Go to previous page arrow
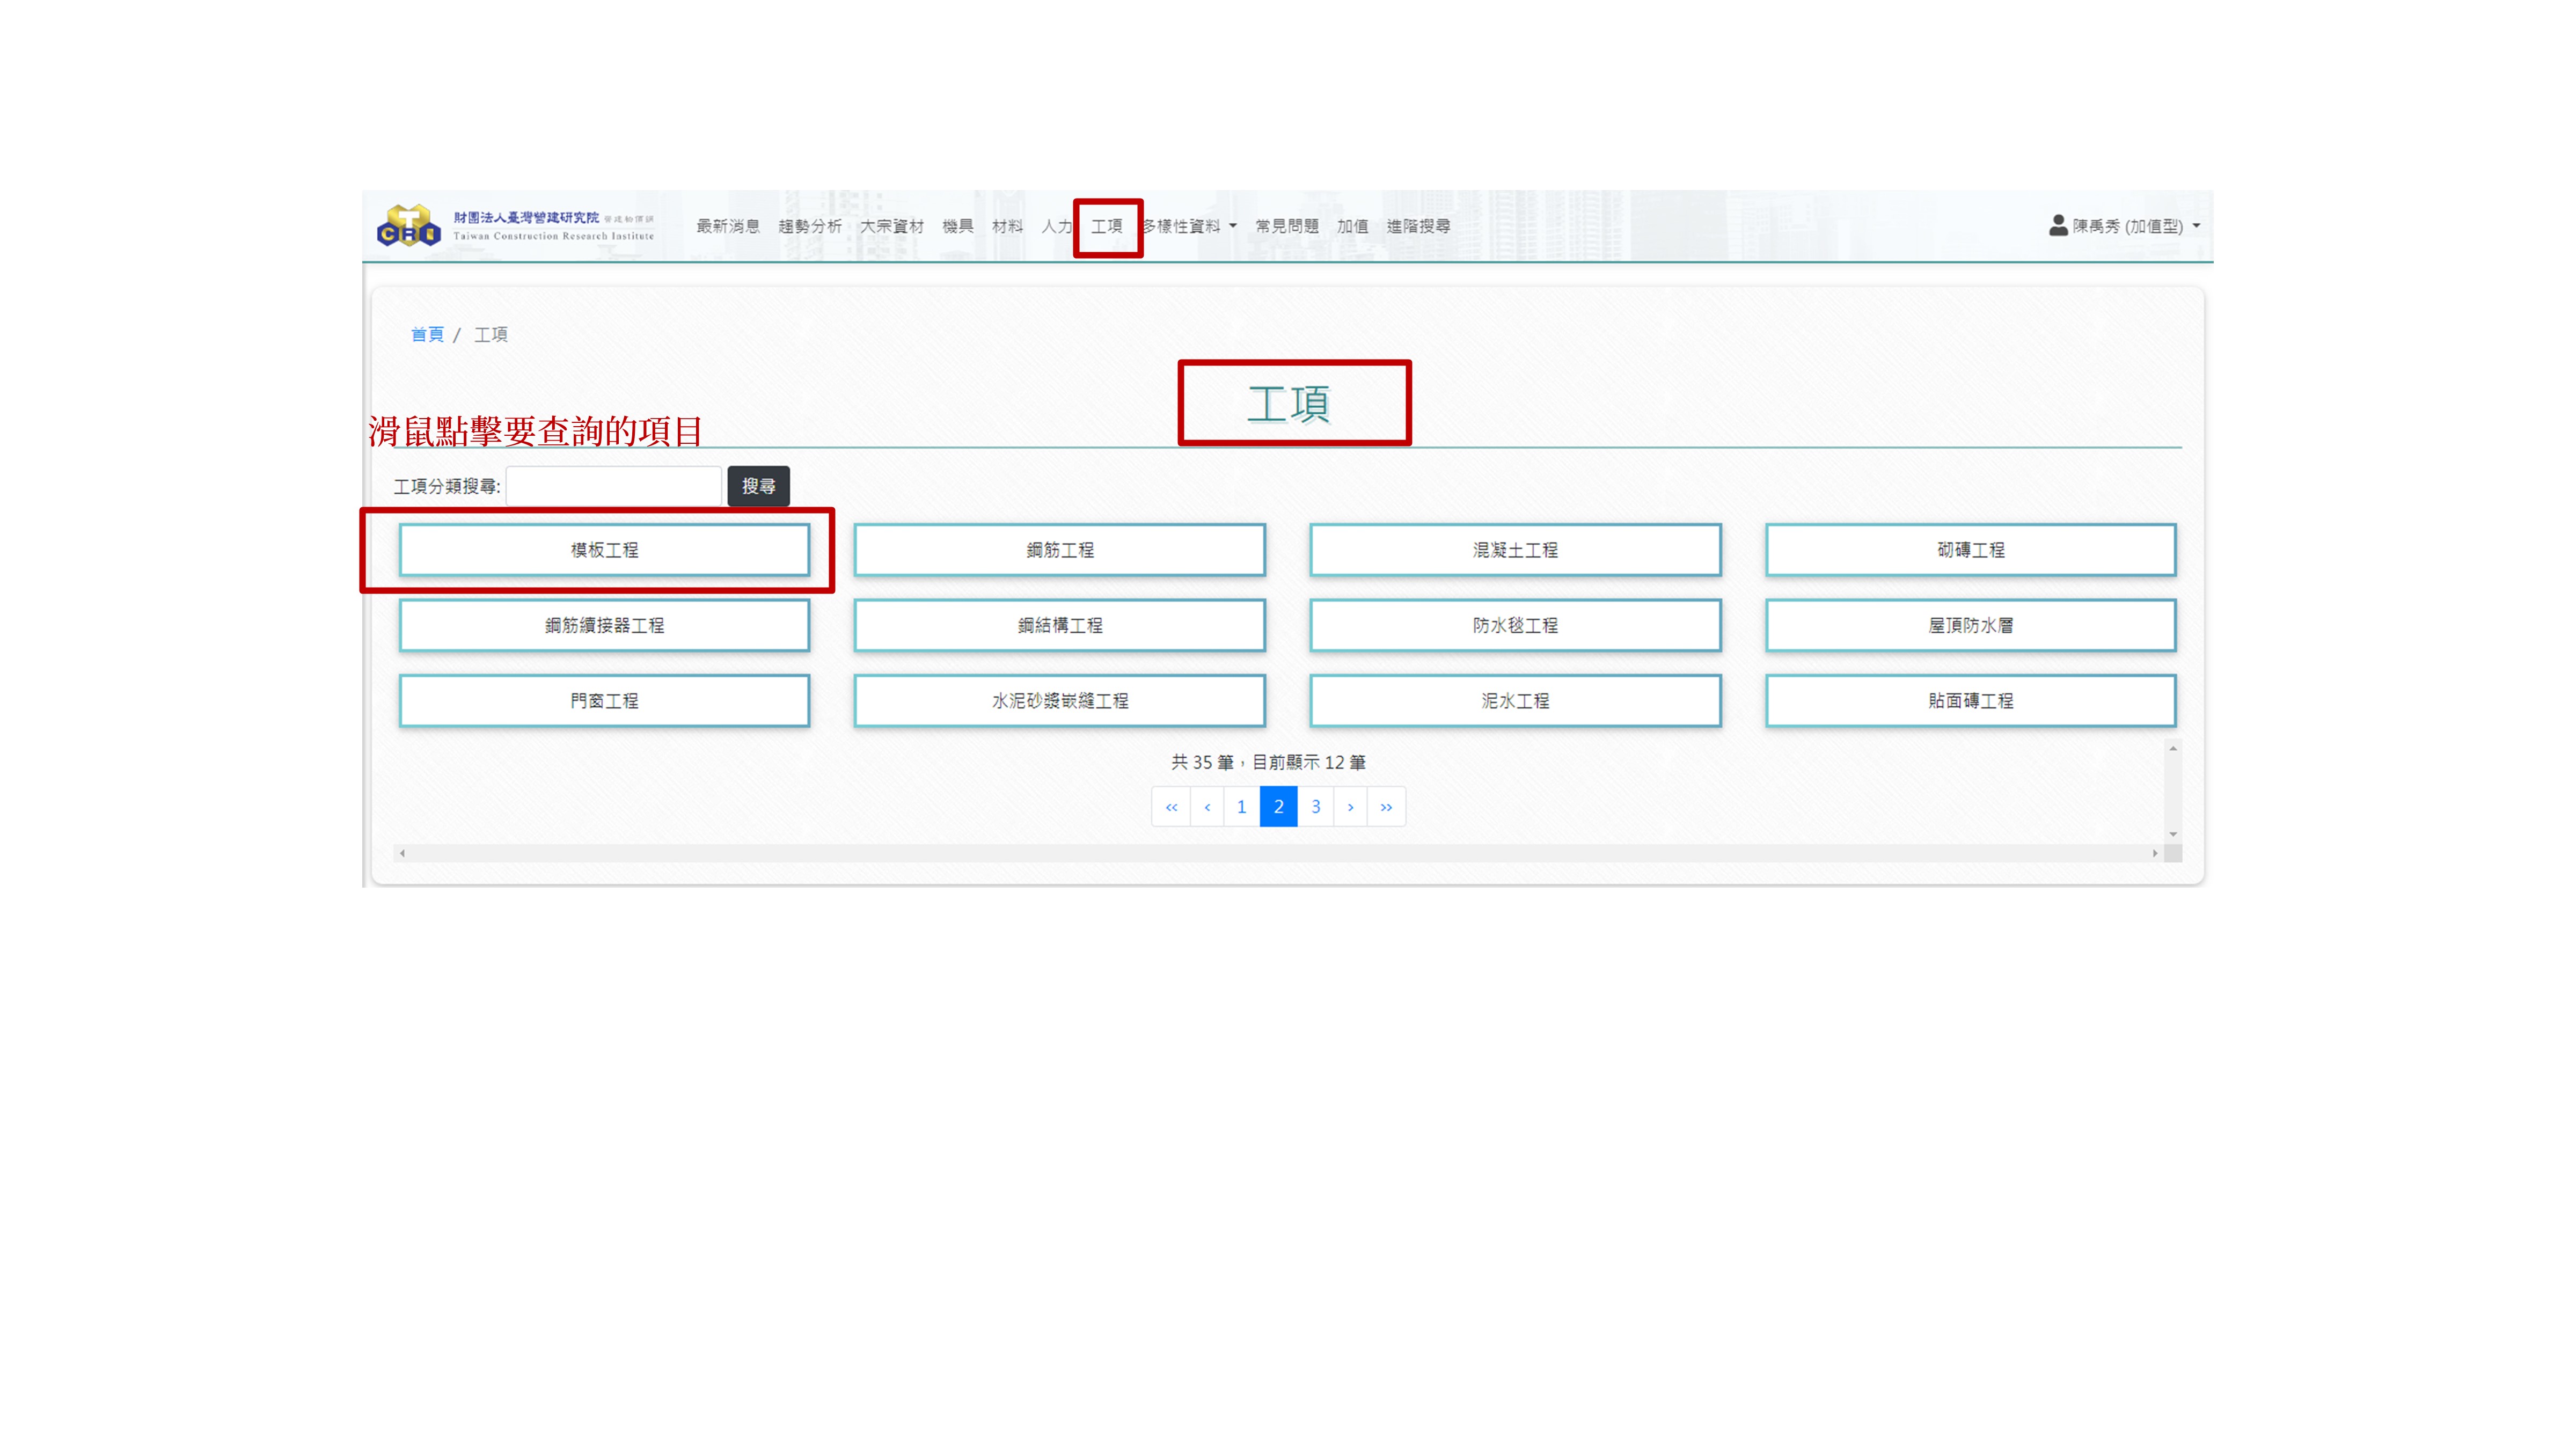2576x1449 pixels. [x=1207, y=806]
